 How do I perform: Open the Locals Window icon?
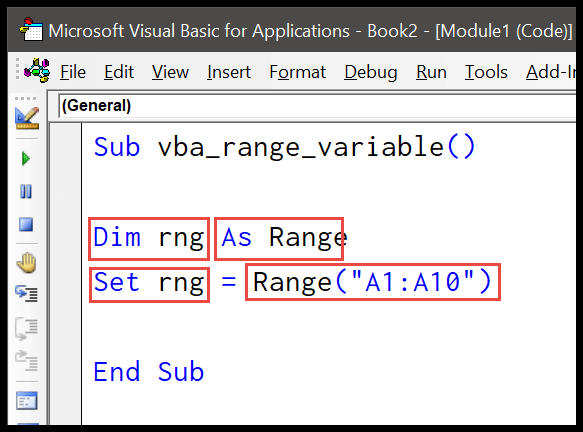click(27, 401)
